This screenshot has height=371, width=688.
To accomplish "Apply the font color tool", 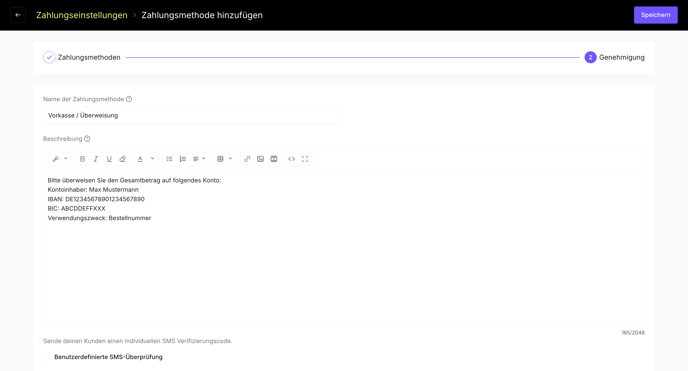I will click(x=140, y=159).
